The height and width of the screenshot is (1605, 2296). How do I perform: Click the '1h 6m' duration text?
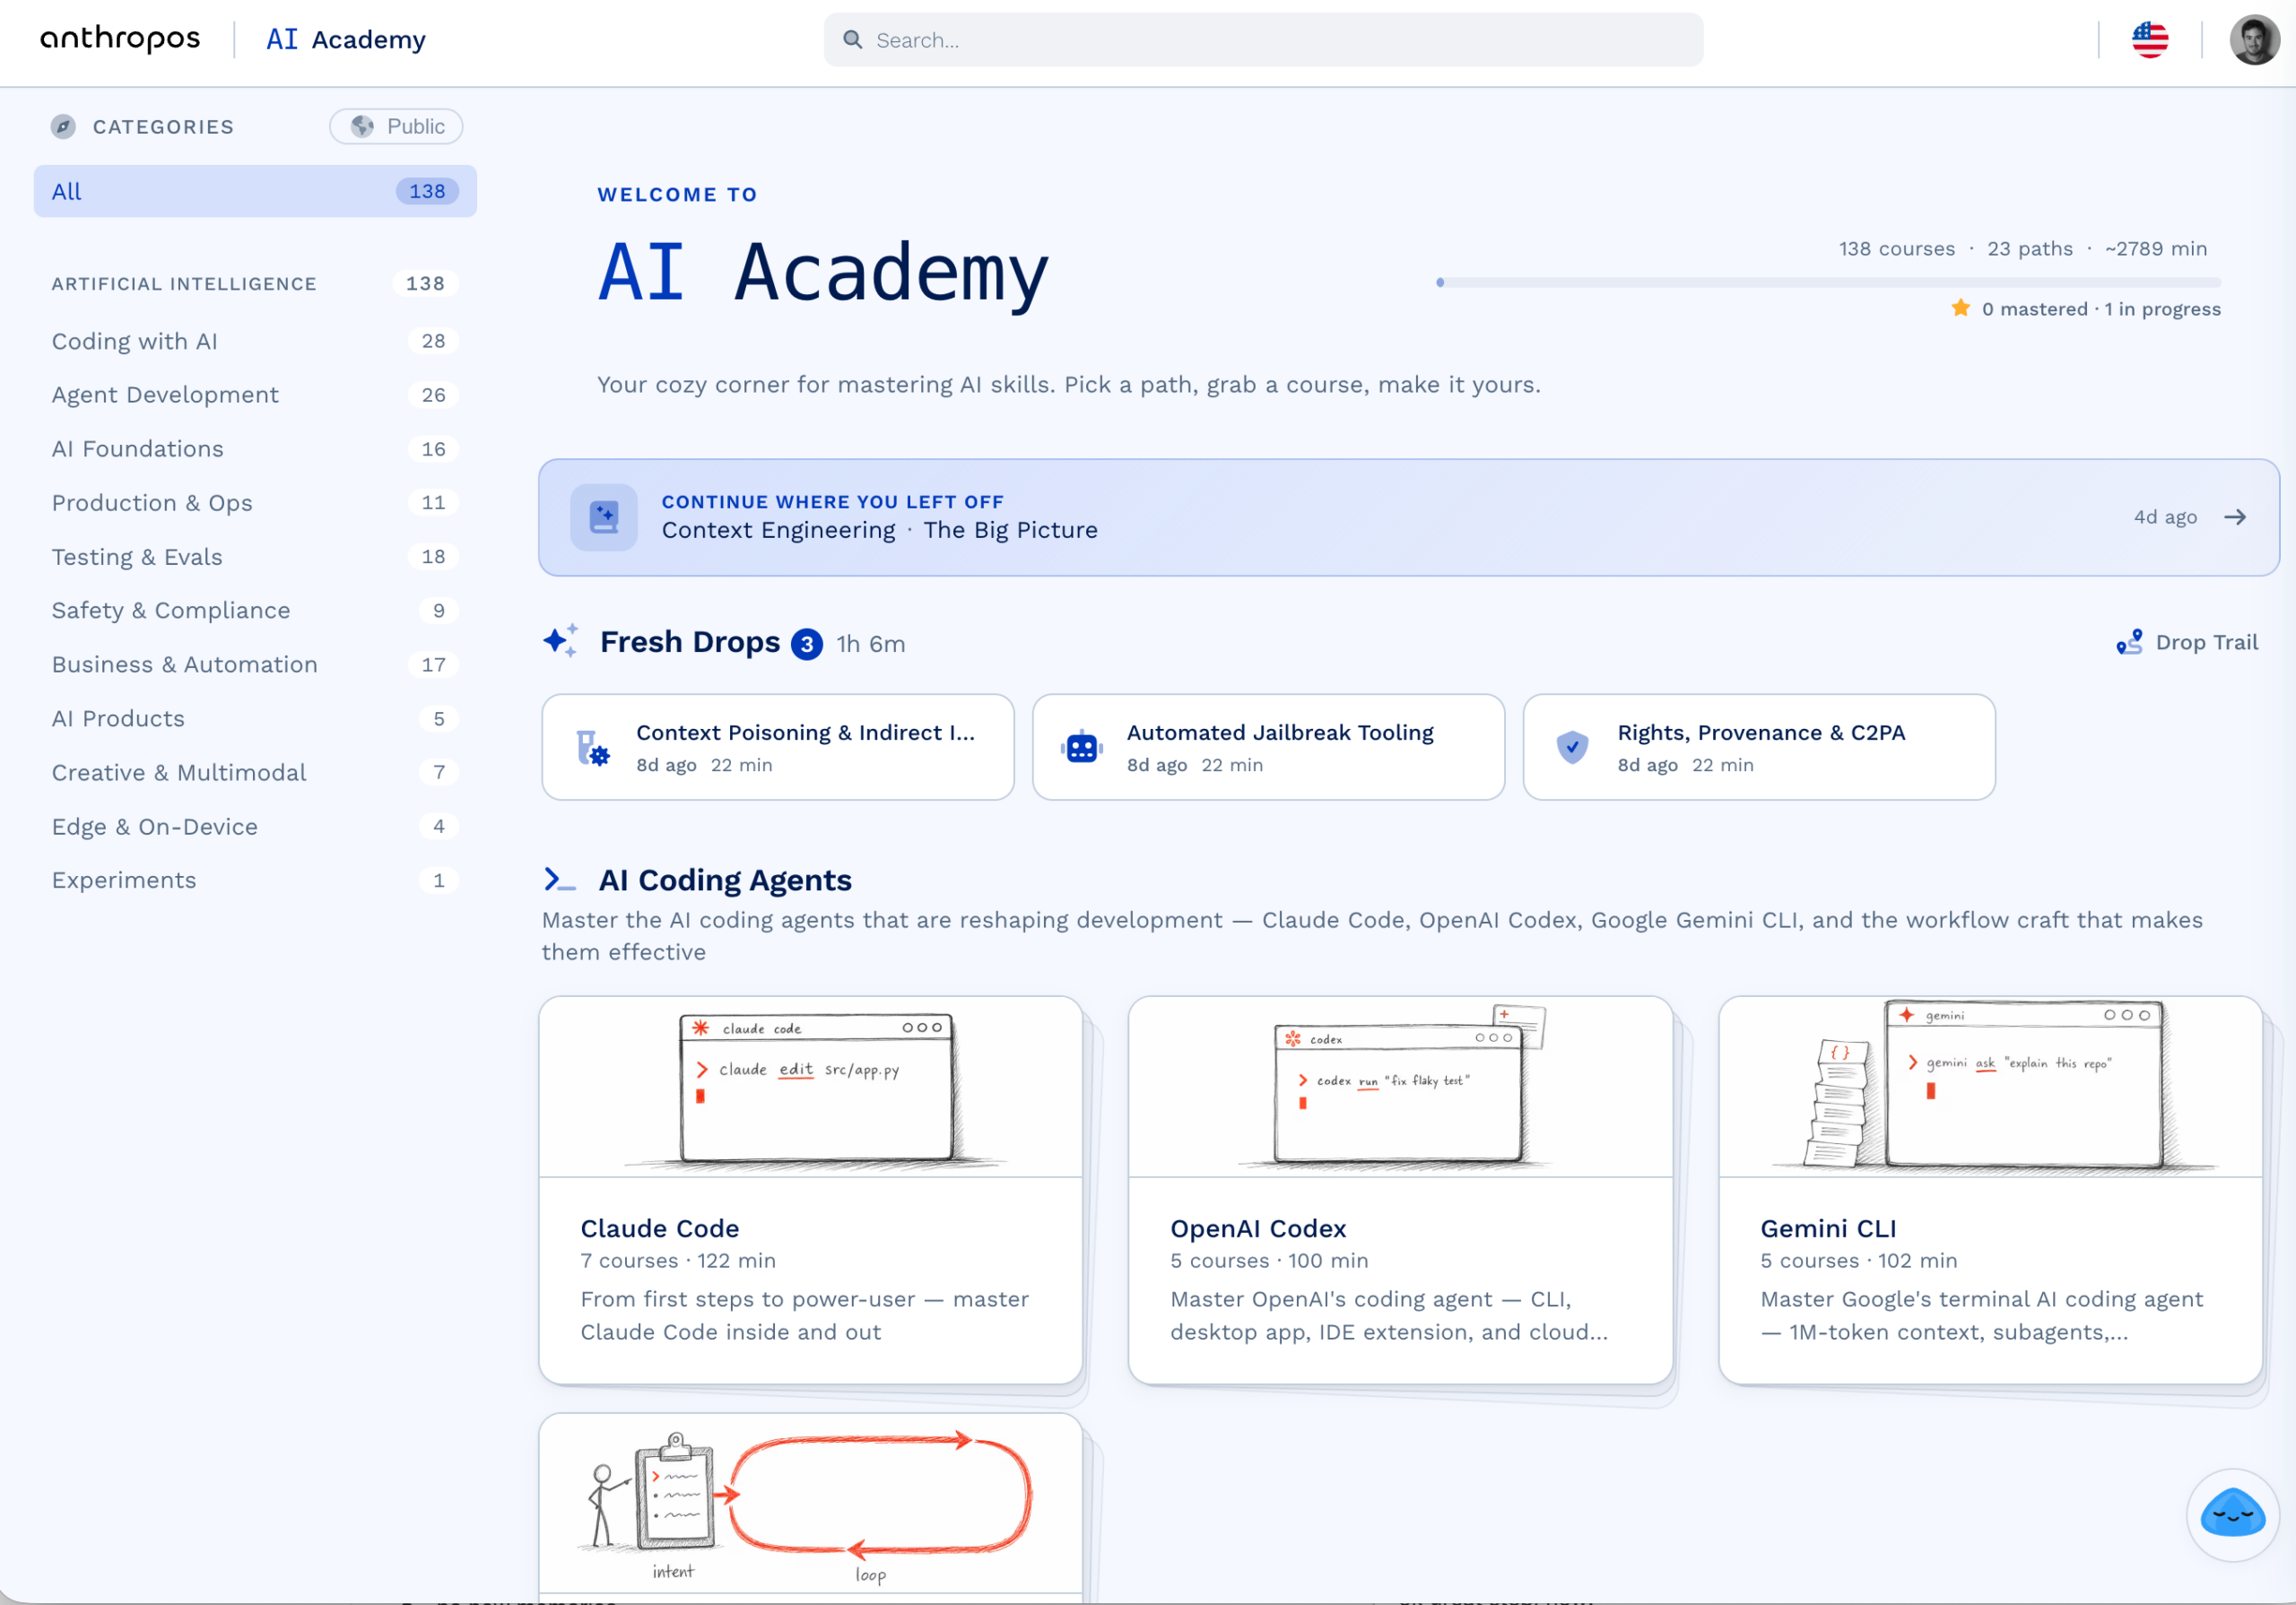[x=871, y=644]
